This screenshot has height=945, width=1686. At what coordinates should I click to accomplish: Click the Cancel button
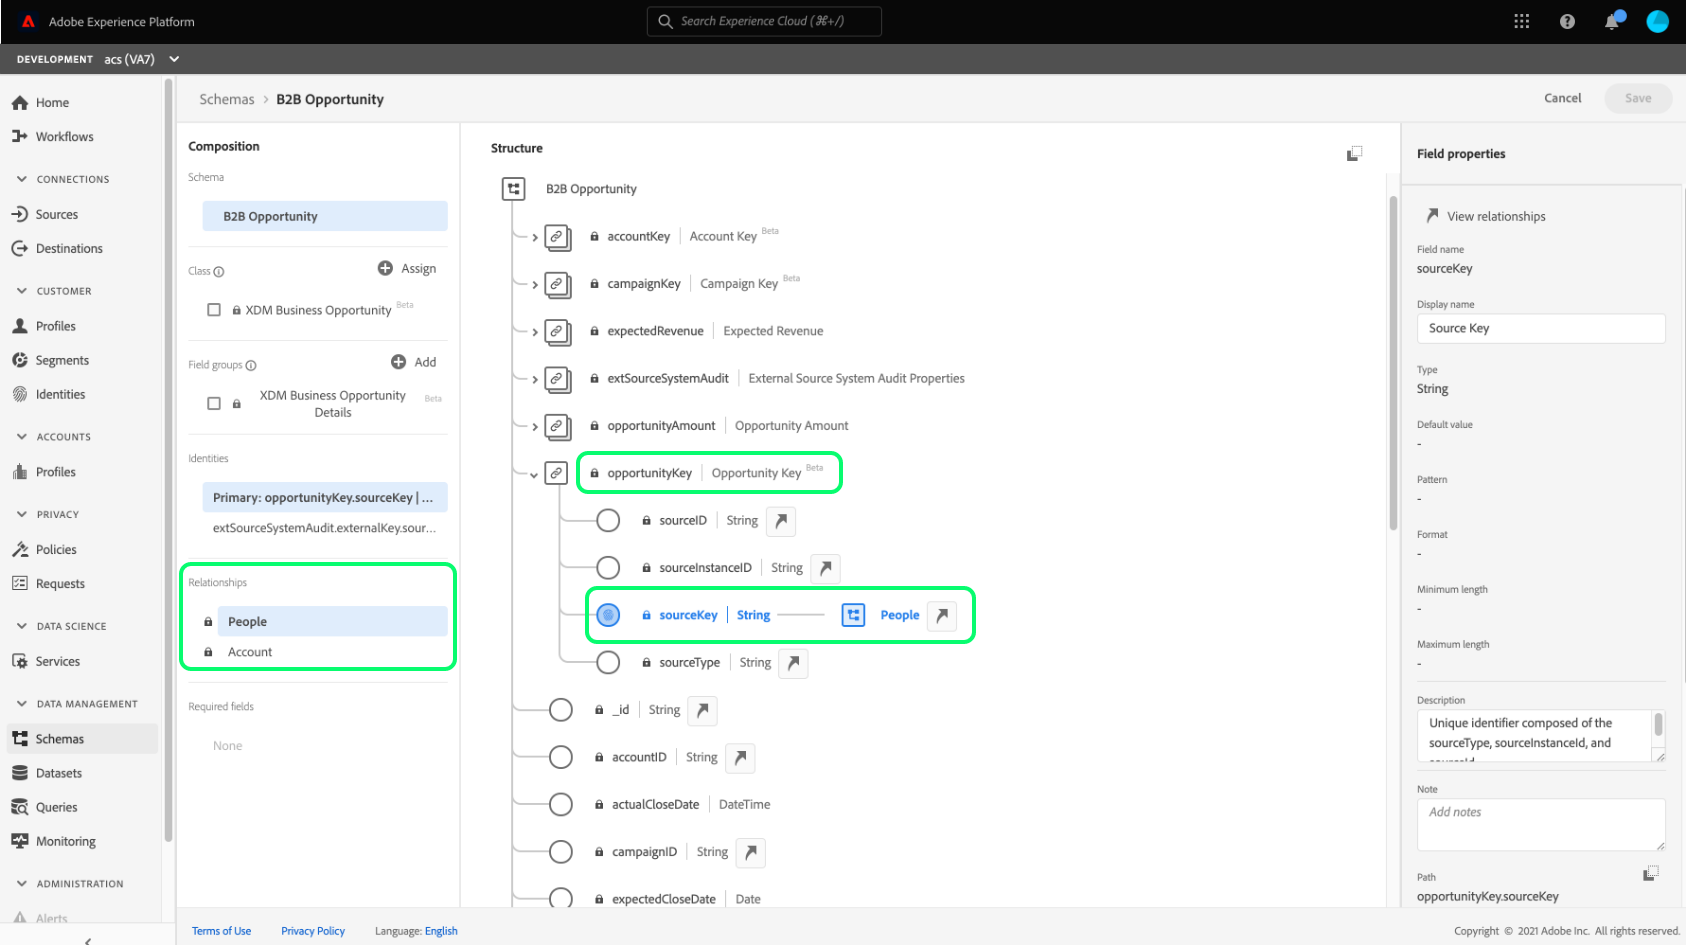point(1562,98)
